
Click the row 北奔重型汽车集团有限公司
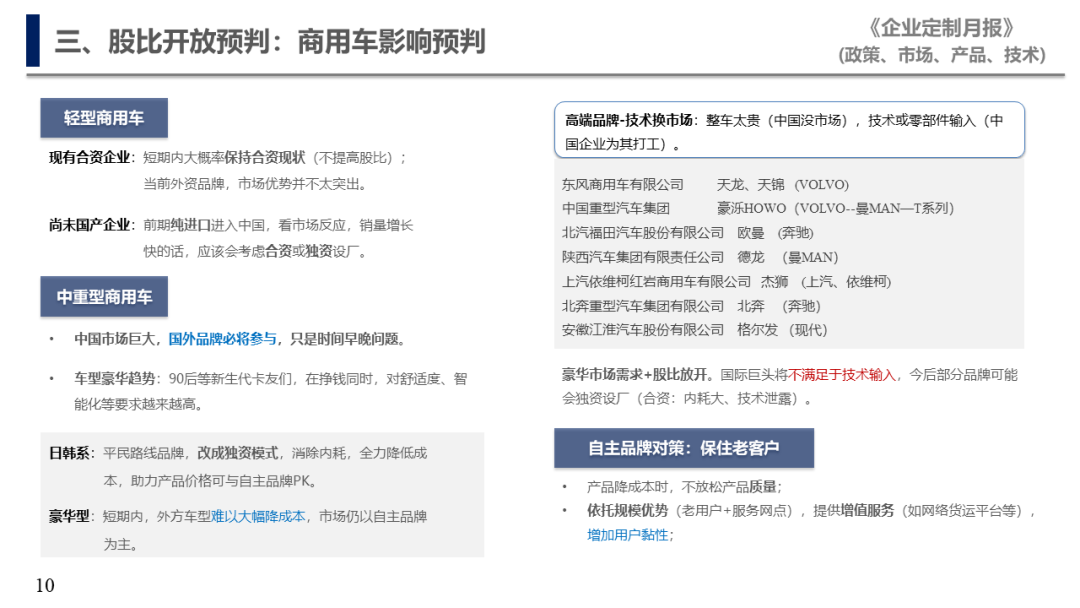point(643,306)
